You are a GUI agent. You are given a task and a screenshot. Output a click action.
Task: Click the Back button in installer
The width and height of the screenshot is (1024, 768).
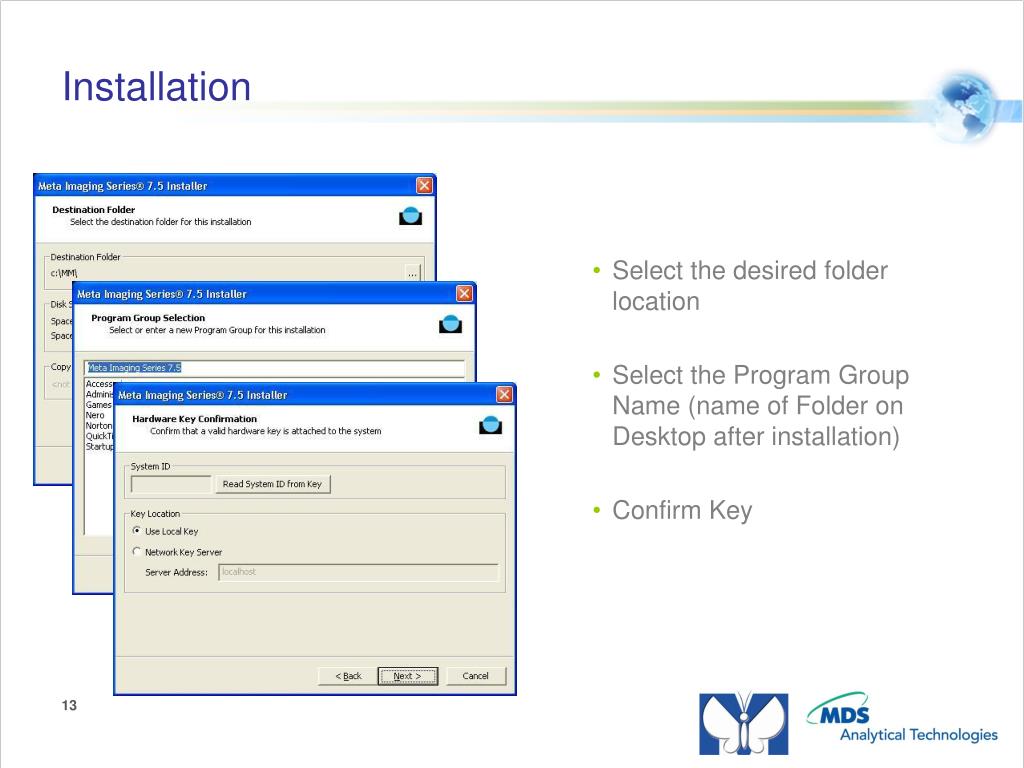click(x=348, y=676)
